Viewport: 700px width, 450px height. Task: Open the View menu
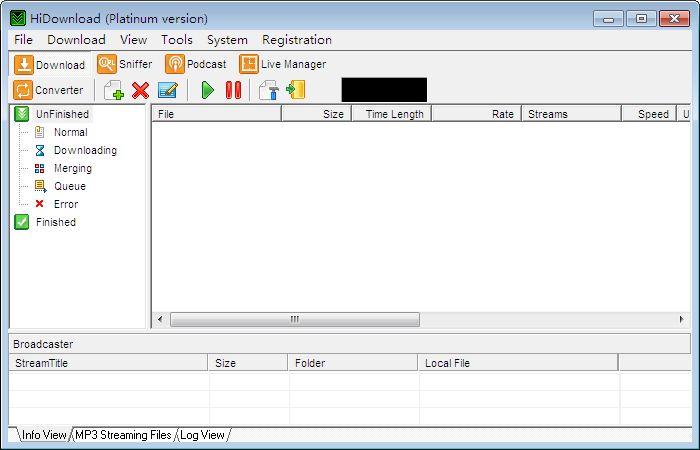pos(133,40)
